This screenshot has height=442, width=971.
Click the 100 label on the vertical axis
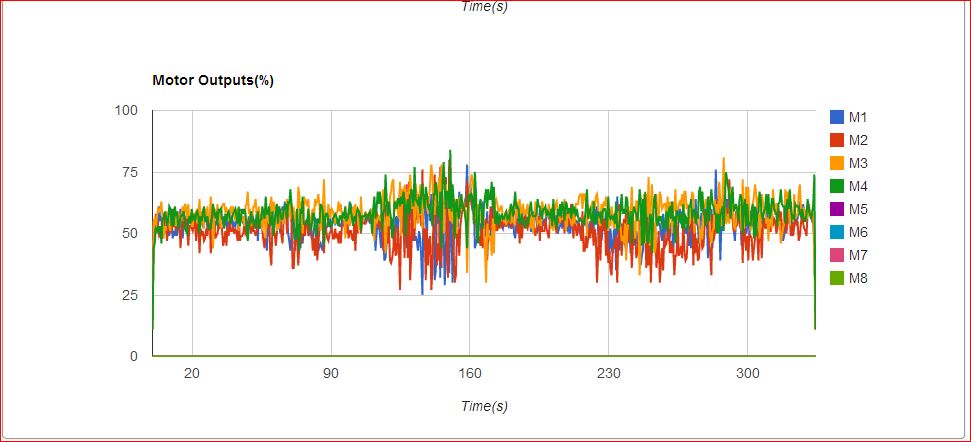[125, 110]
